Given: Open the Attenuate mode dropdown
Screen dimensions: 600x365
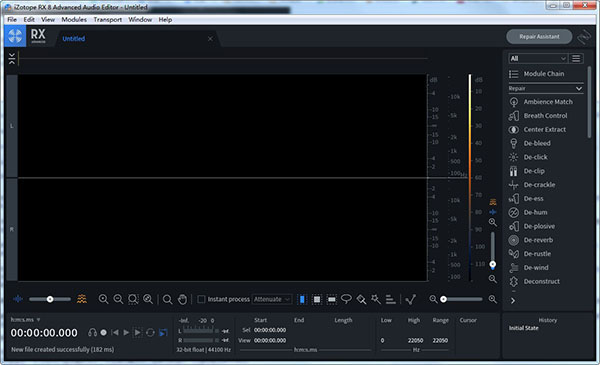Looking at the screenshot, I should [x=272, y=299].
